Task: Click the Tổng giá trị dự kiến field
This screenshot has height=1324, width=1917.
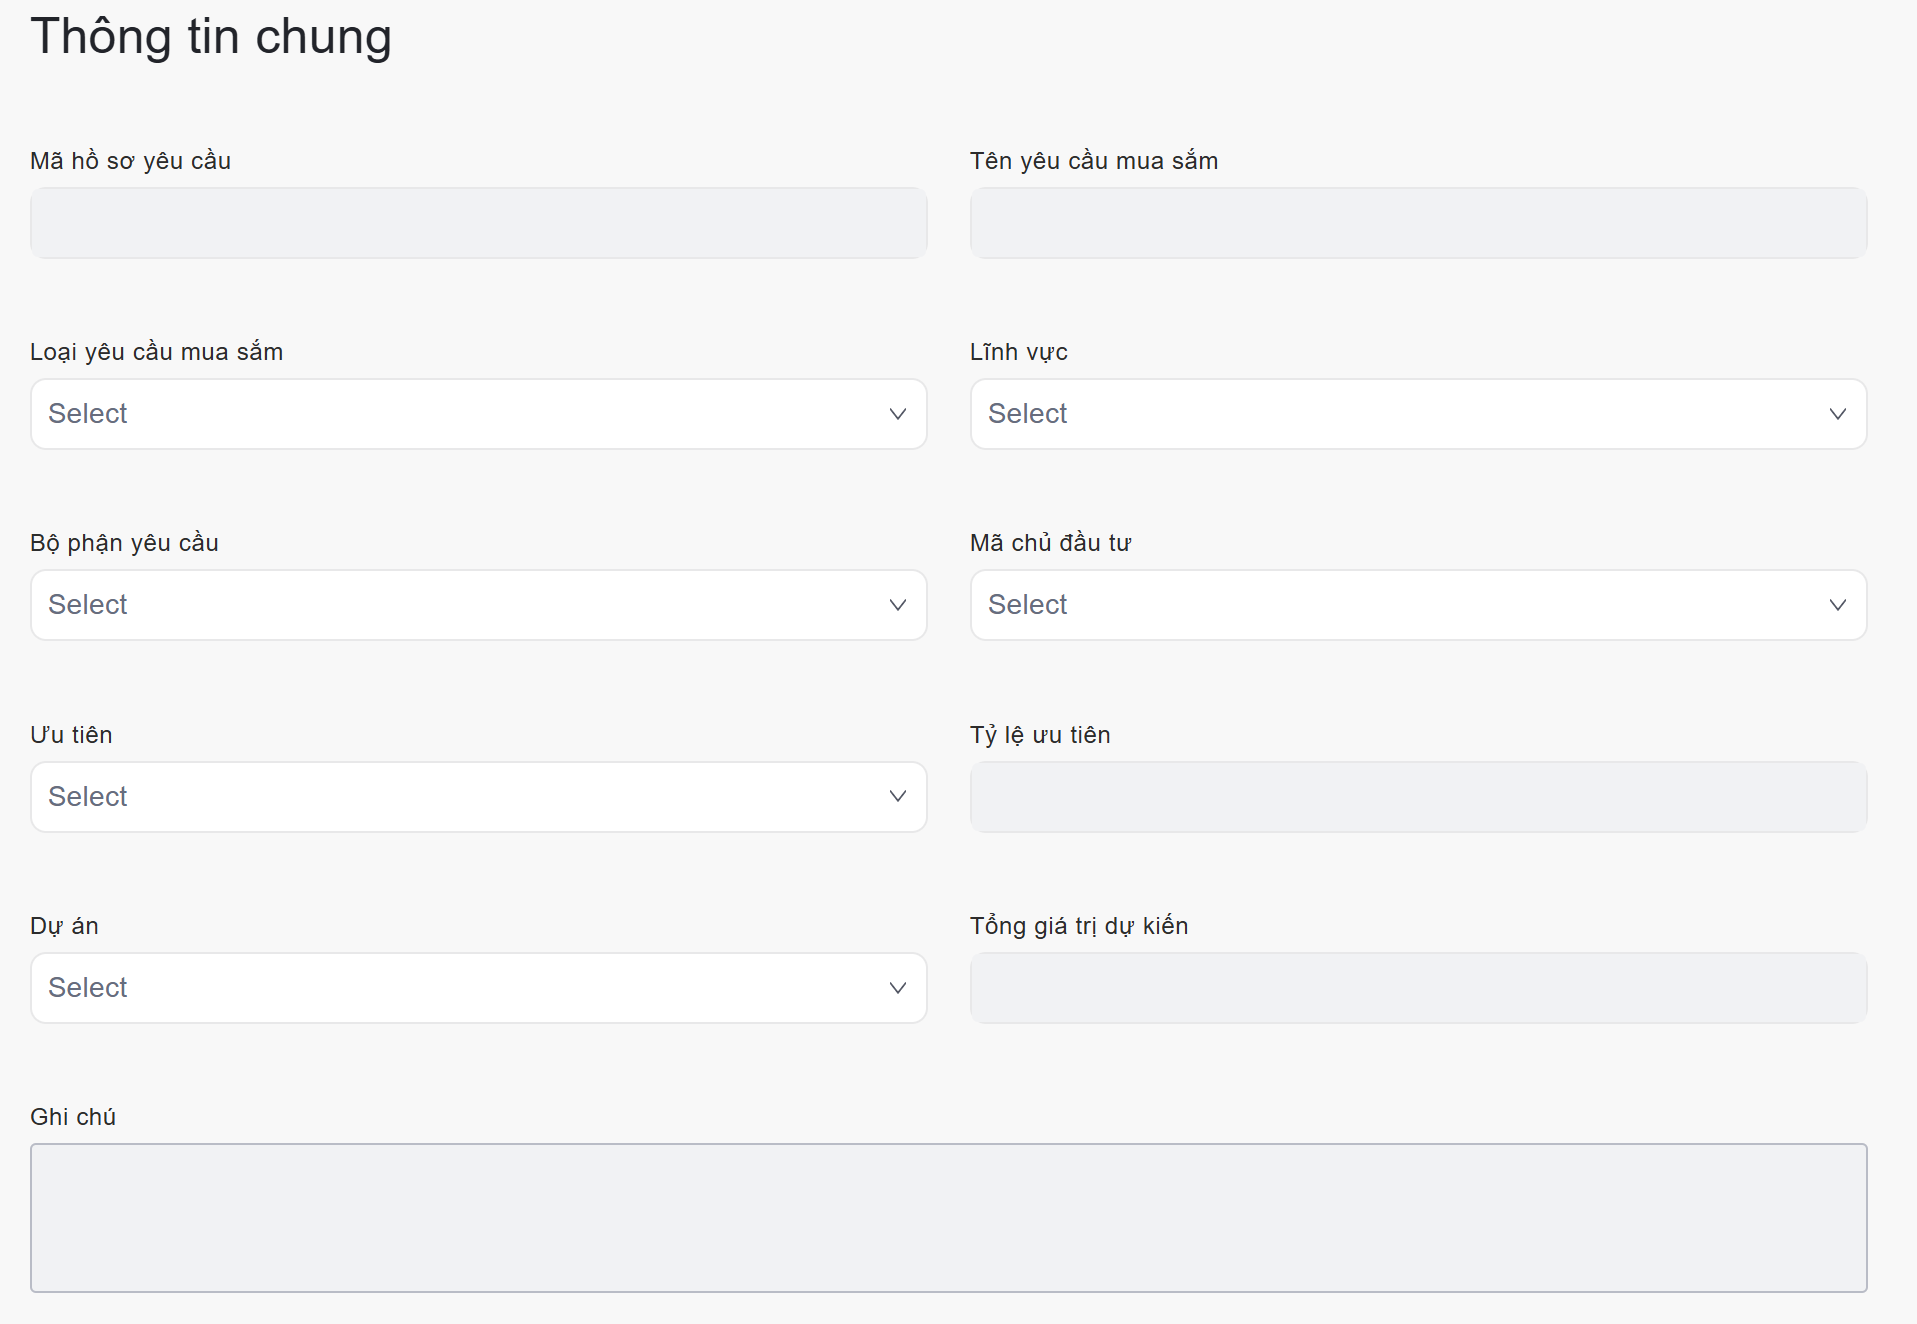Action: 1418,988
